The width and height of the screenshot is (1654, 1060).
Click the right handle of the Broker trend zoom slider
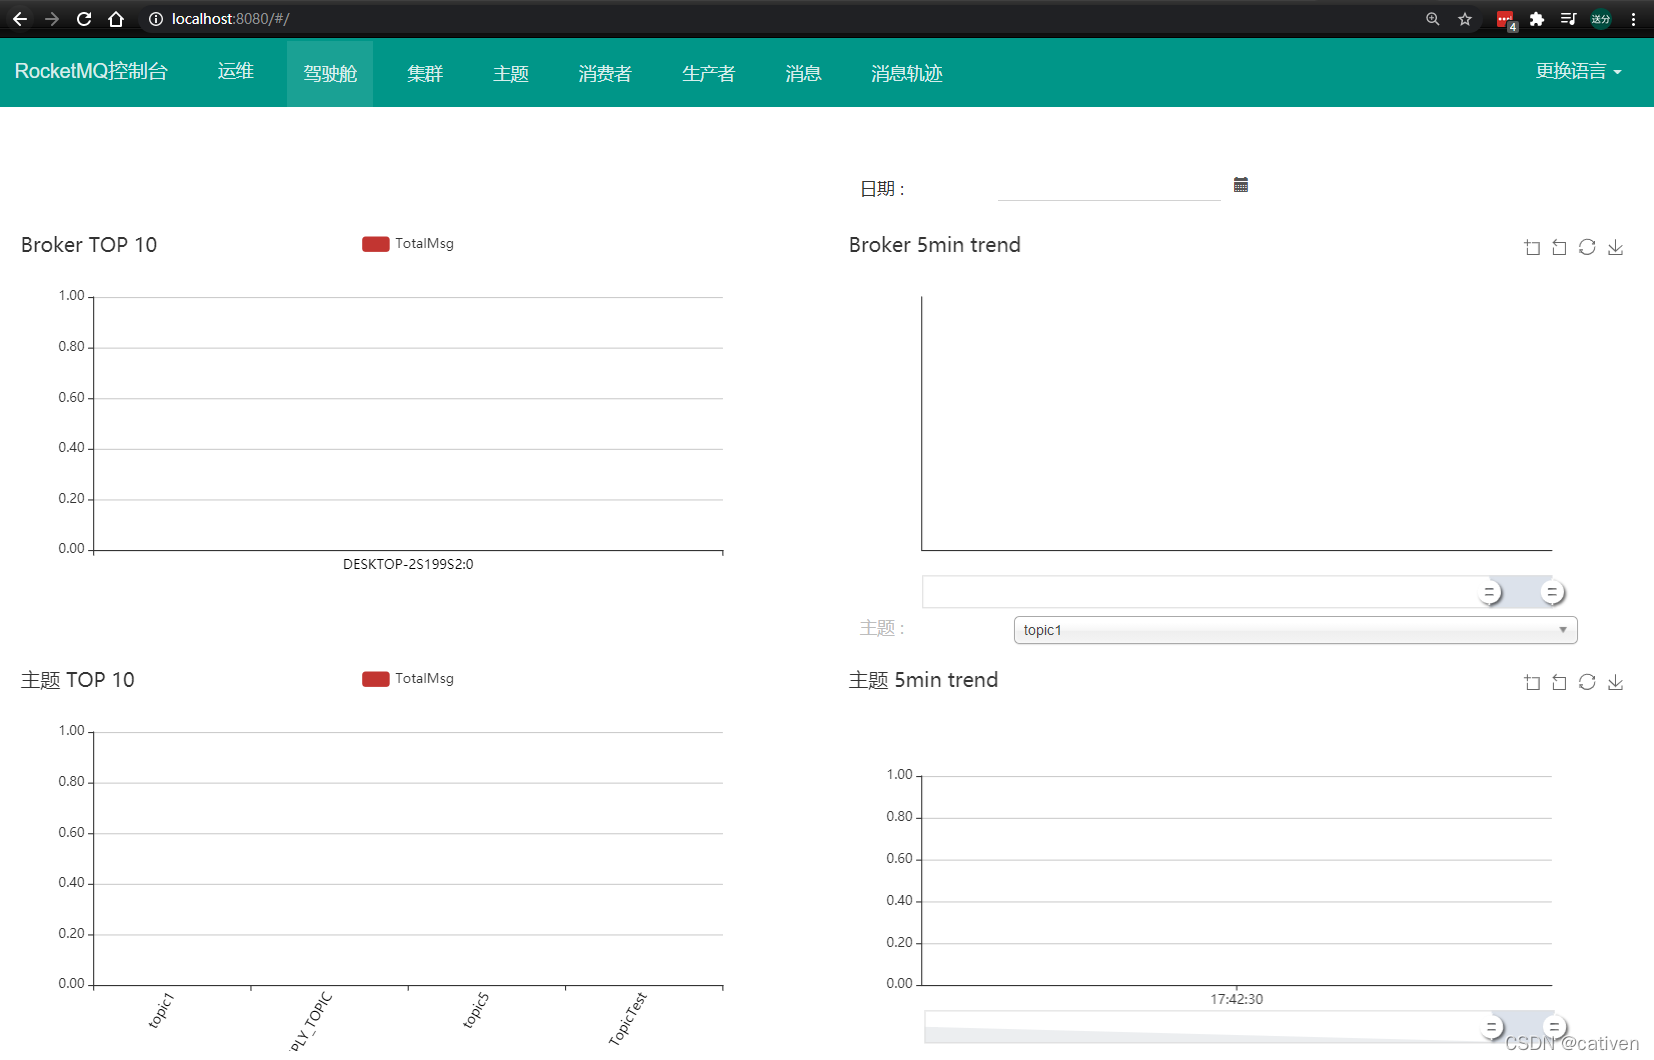1552,592
